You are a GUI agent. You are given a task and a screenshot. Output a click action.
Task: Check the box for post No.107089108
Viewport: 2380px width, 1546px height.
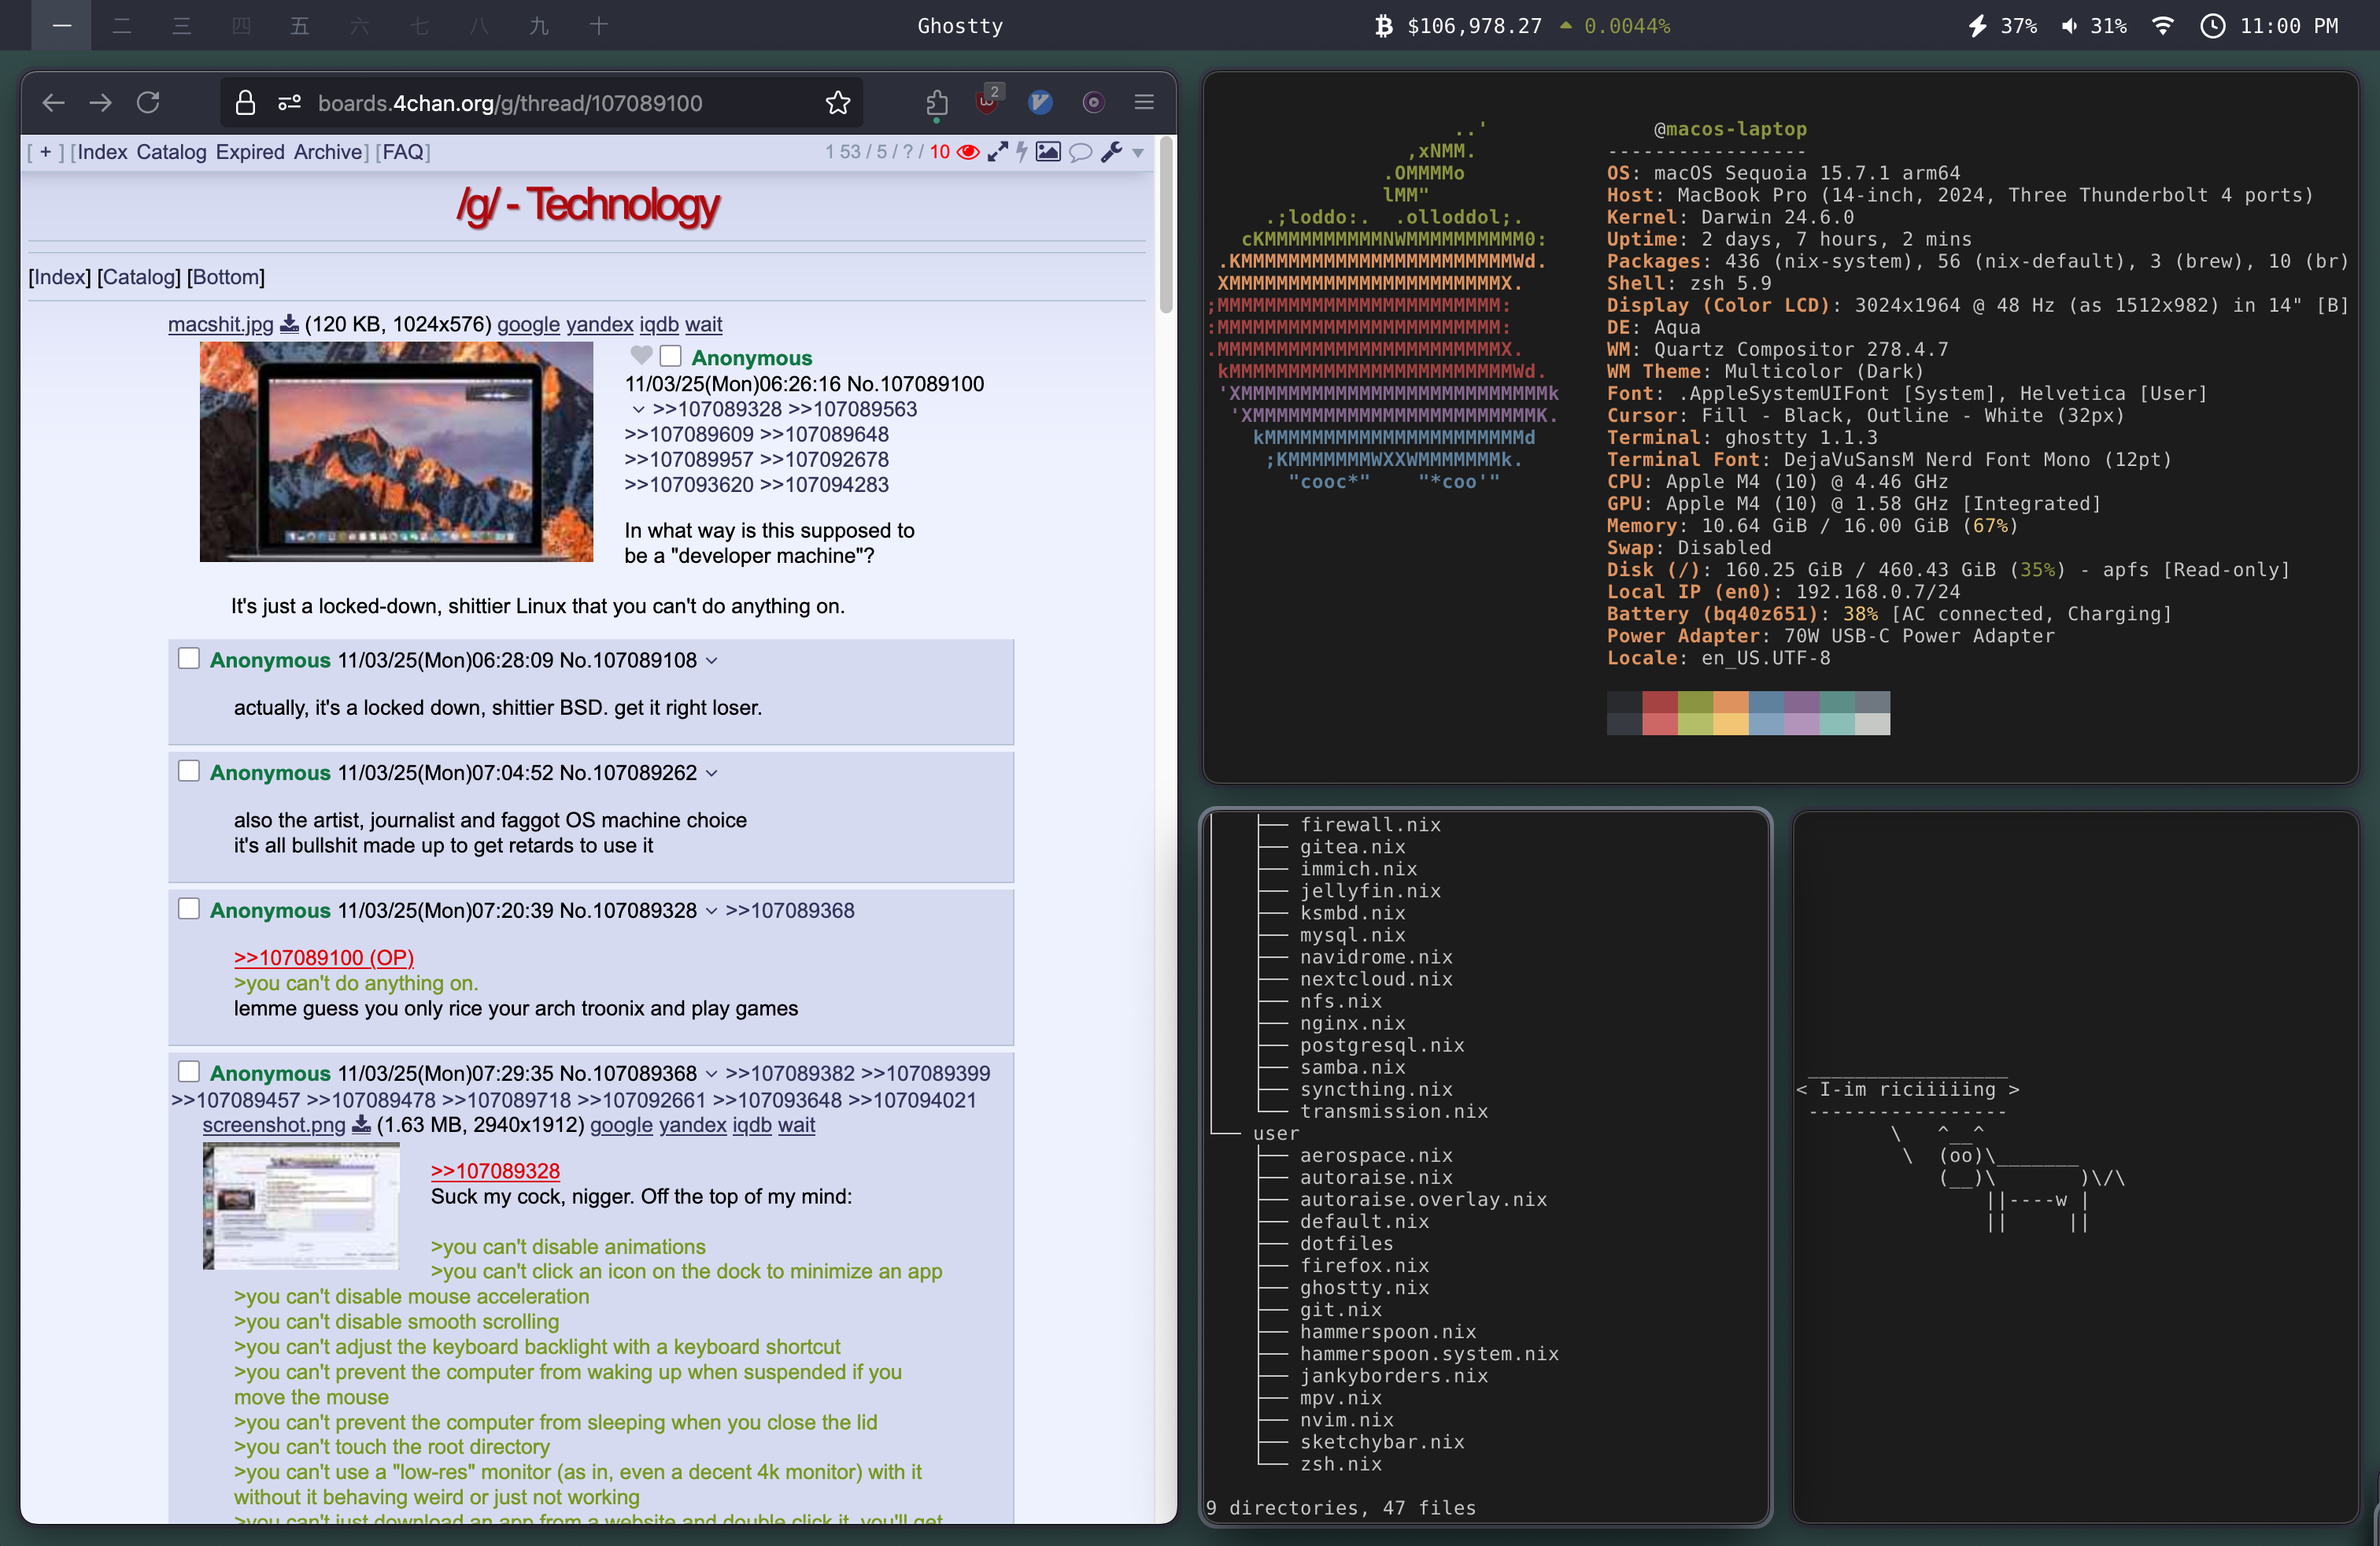coord(189,658)
